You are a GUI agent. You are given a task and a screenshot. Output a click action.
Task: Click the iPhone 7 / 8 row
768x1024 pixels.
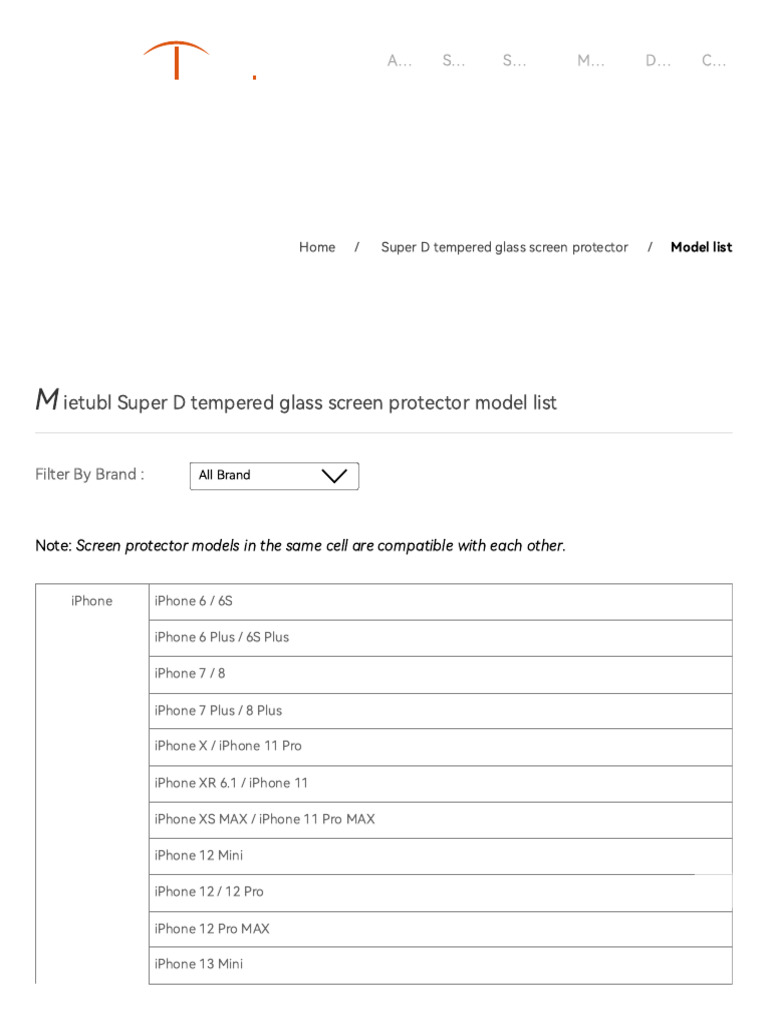tap(190, 673)
